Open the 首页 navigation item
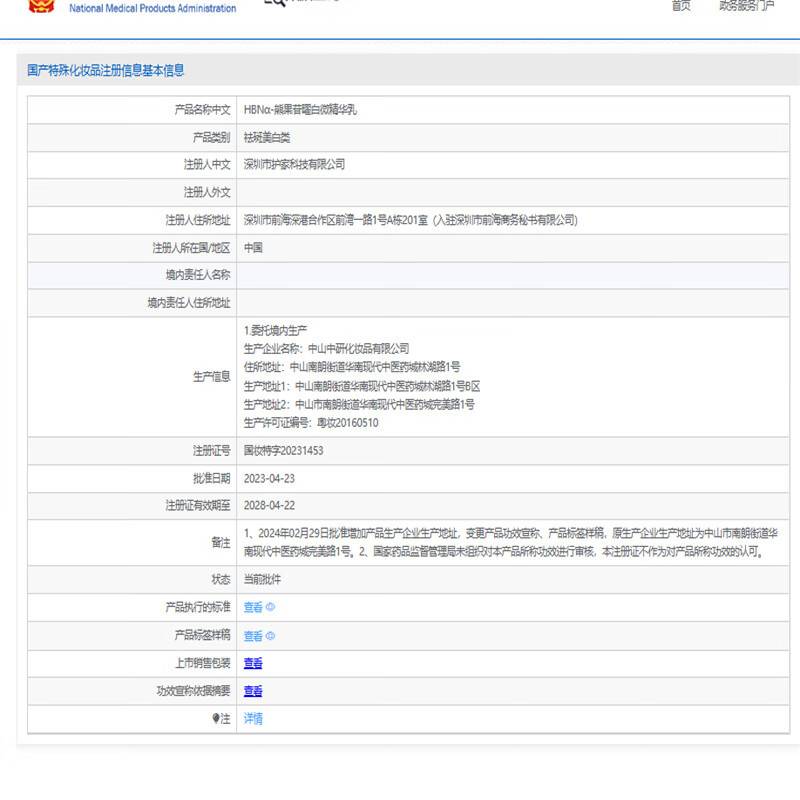Screen dimensions: 800x800 pos(681,6)
